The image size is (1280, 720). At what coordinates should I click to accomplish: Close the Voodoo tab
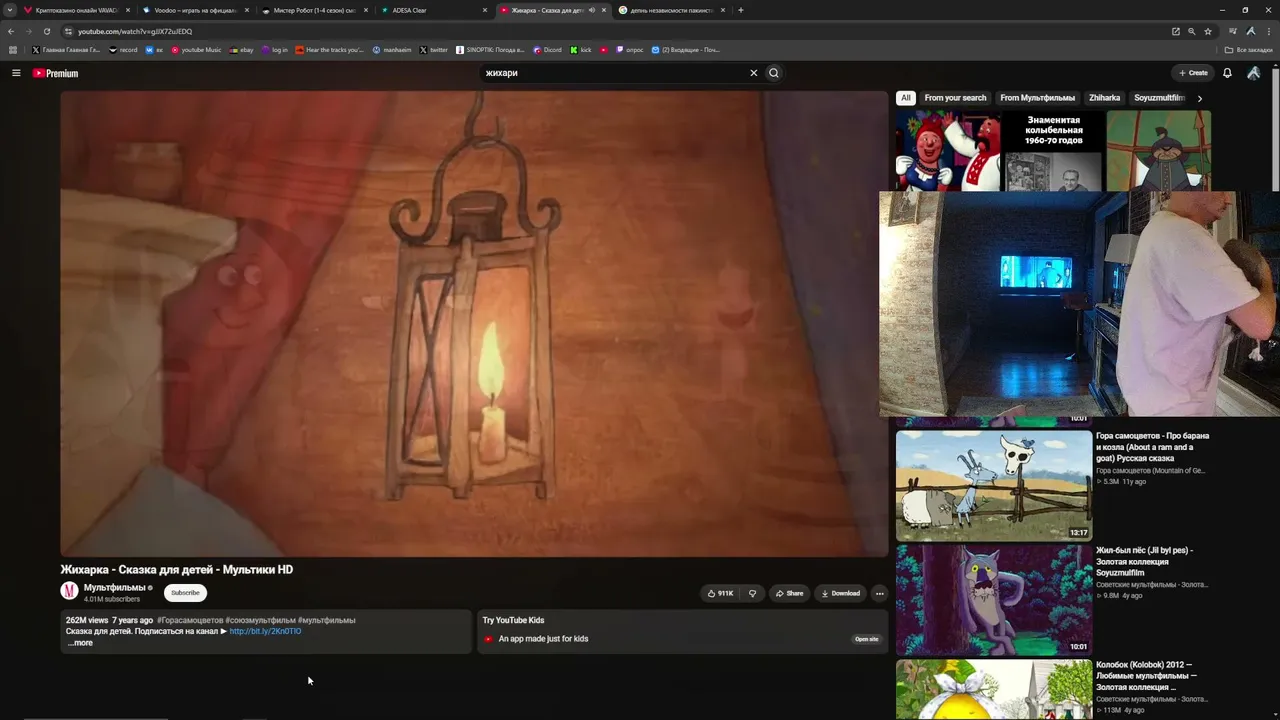[247, 10]
